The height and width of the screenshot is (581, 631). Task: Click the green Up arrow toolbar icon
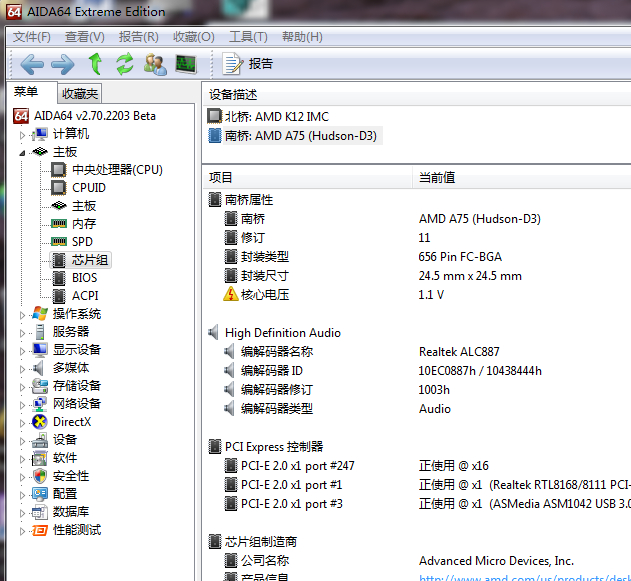(x=95, y=64)
